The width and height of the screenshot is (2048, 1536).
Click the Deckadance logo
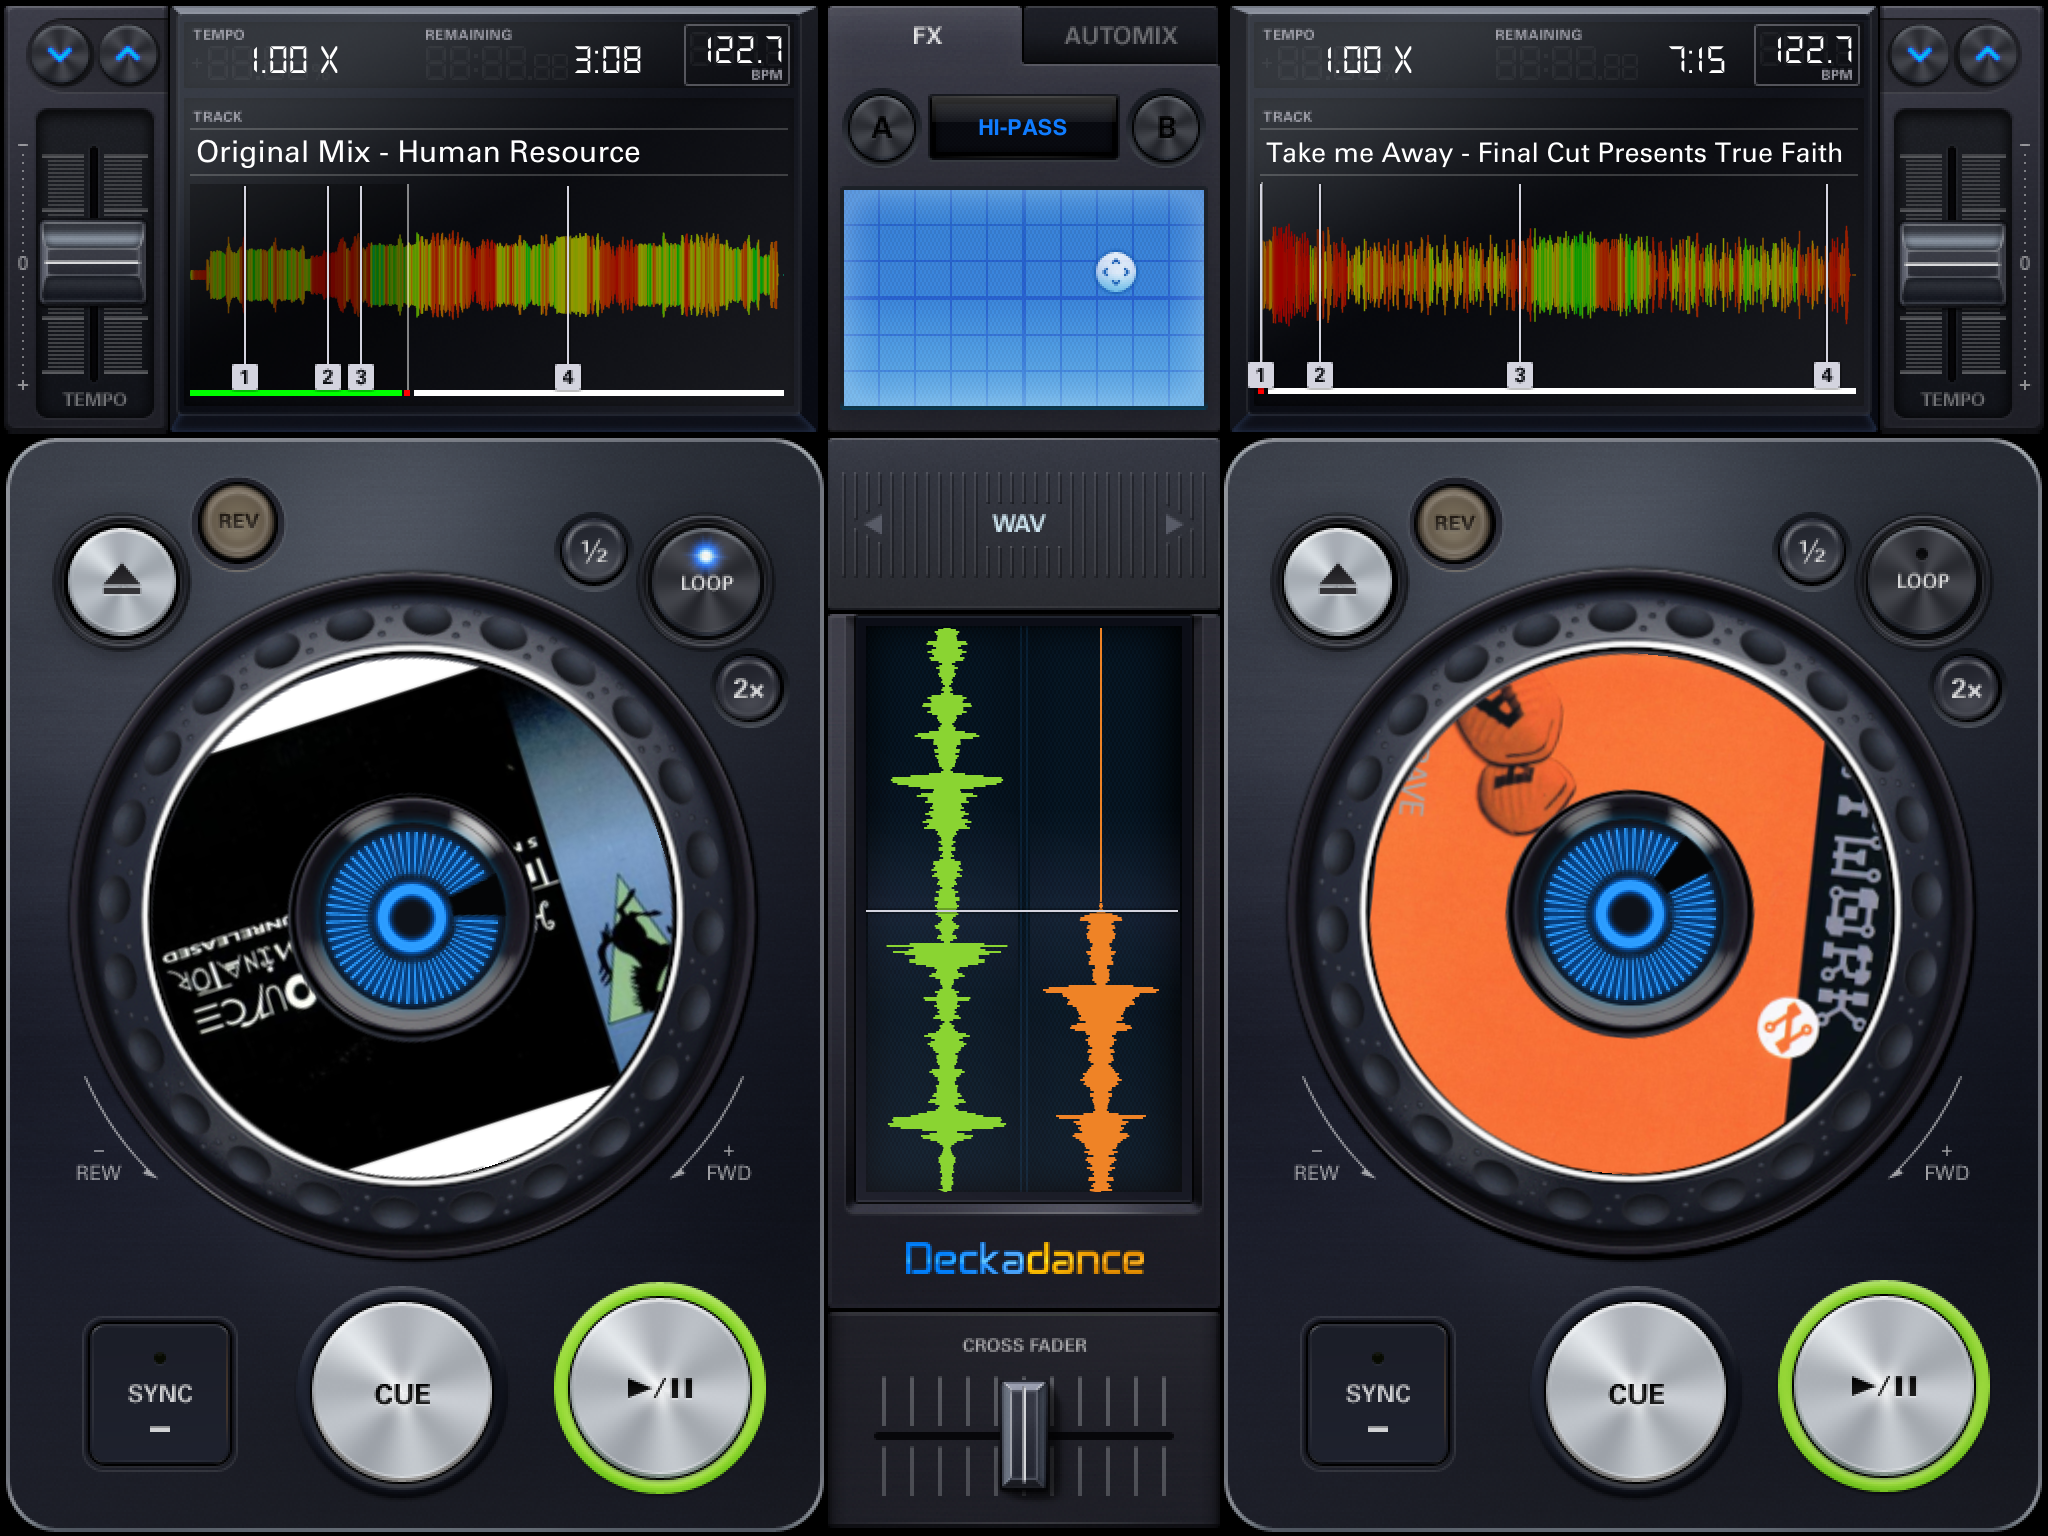[1024, 1259]
